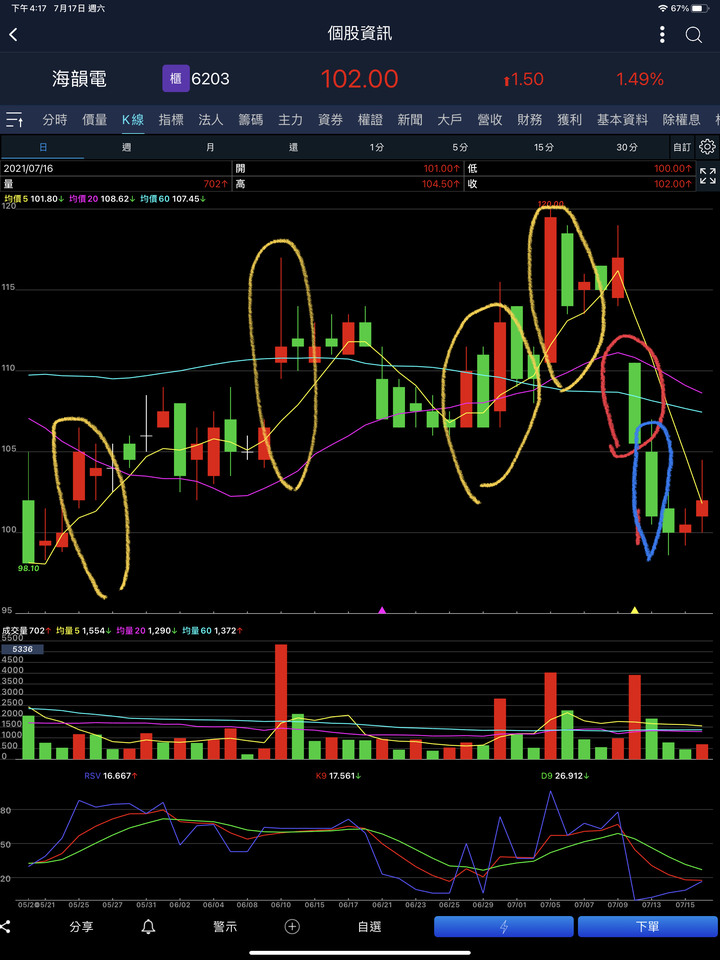The width and height of the screenshot is (720, 960).
Task: Tap the bell alert icon
Action: 148,927
